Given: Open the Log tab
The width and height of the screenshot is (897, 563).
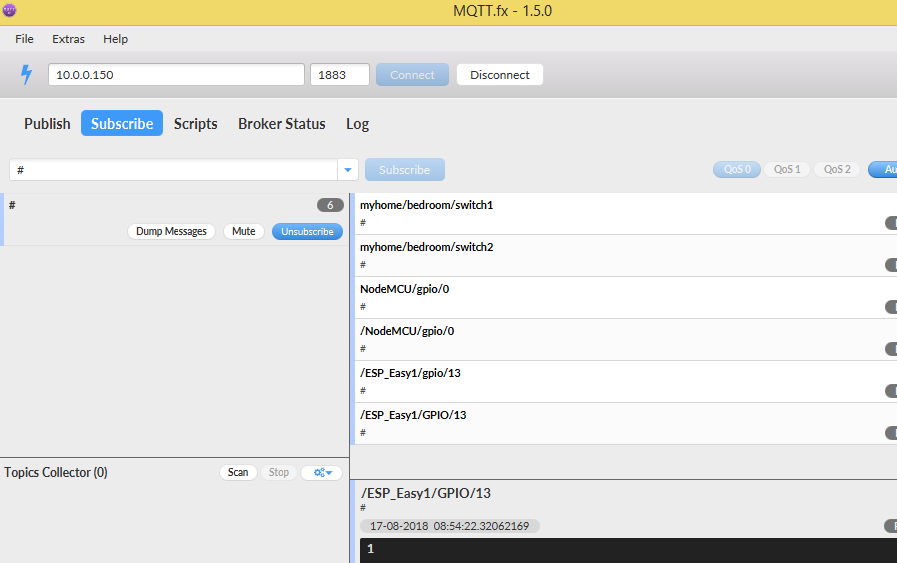Looking at the screenshot, I should (357, 124).
